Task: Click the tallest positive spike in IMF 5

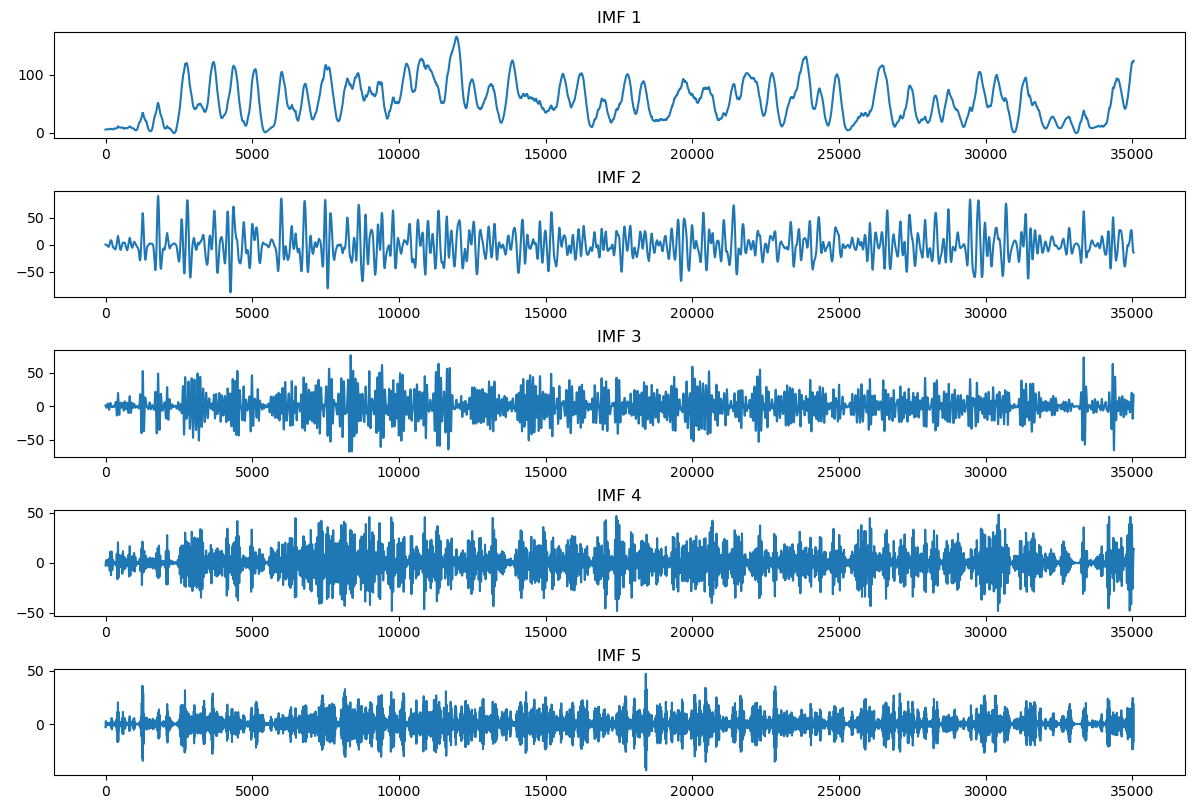Action: pos(645,675)
